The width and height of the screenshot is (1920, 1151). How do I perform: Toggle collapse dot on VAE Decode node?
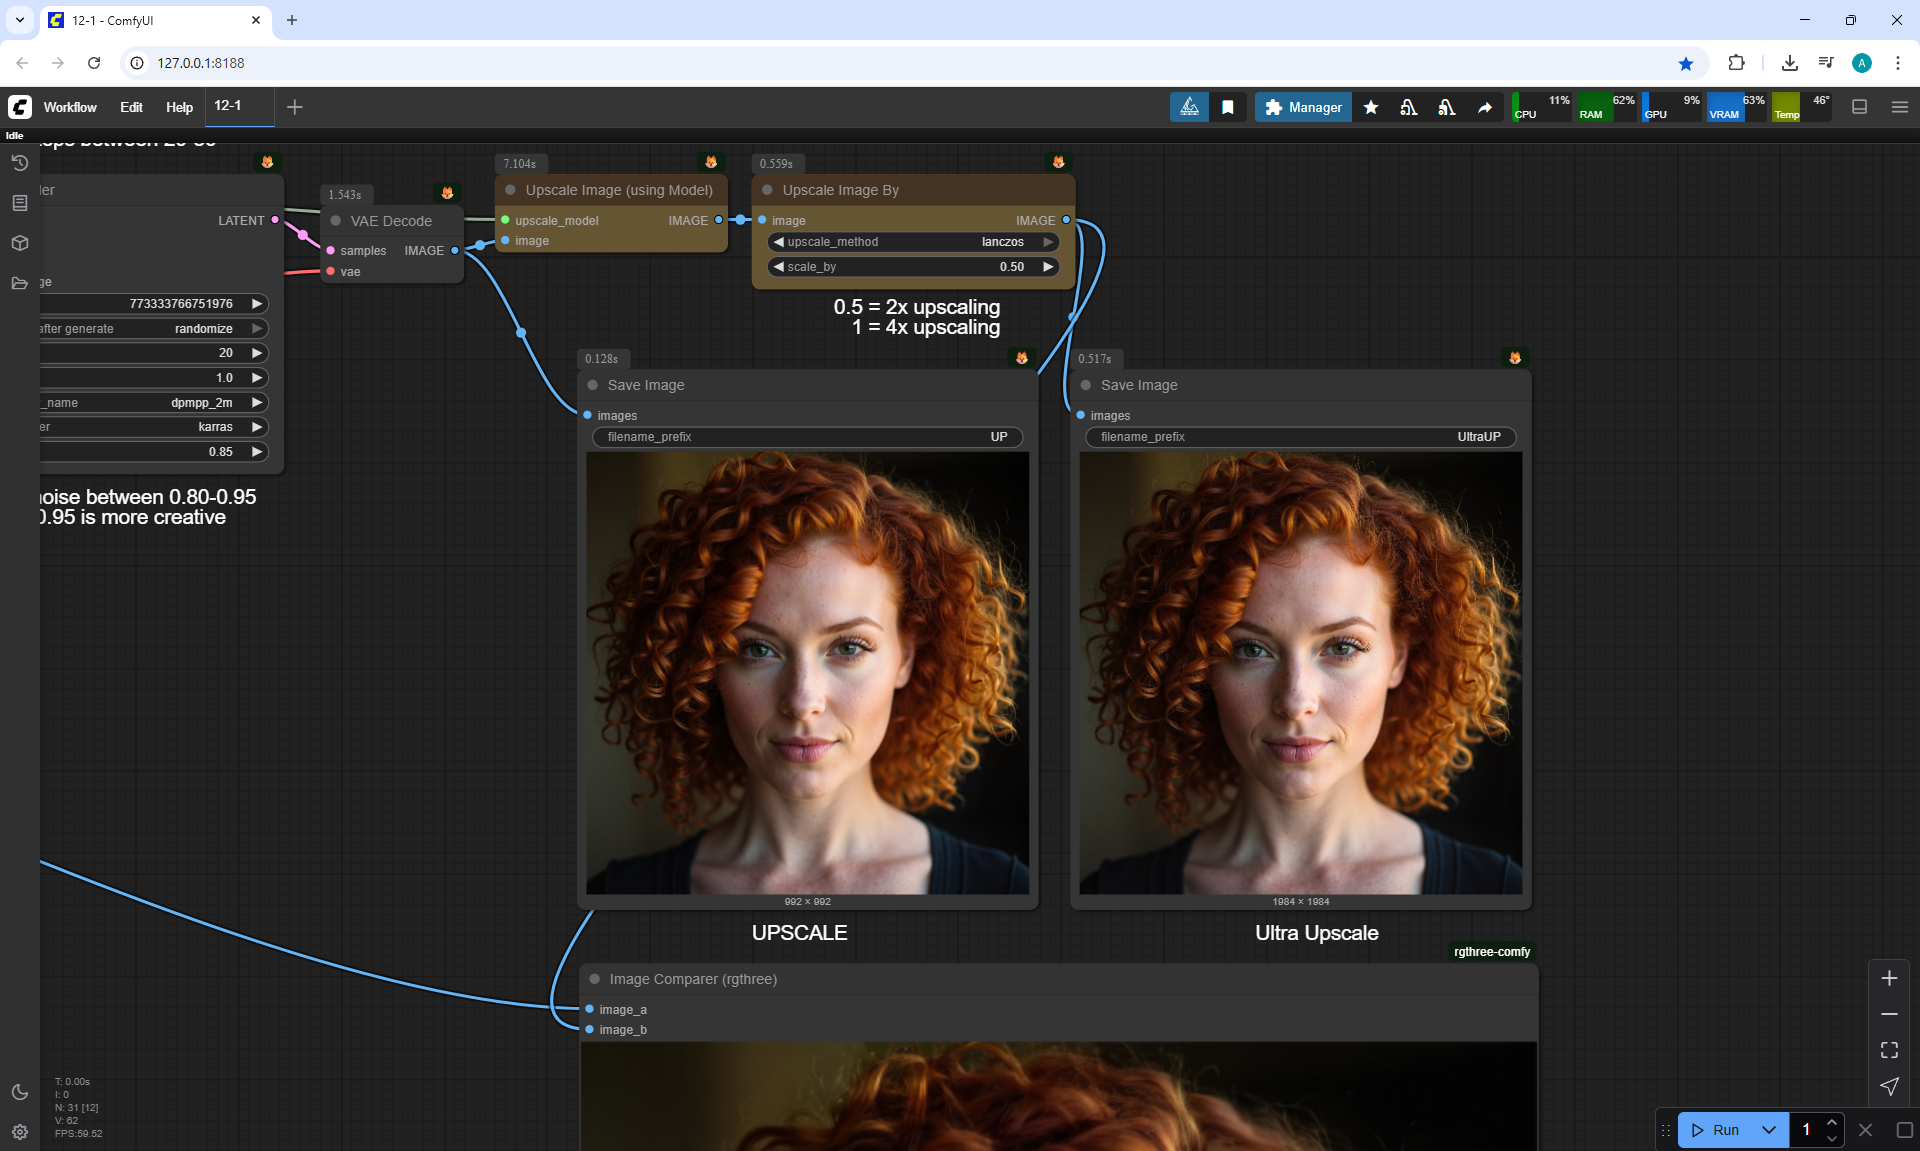pos(336,221)
